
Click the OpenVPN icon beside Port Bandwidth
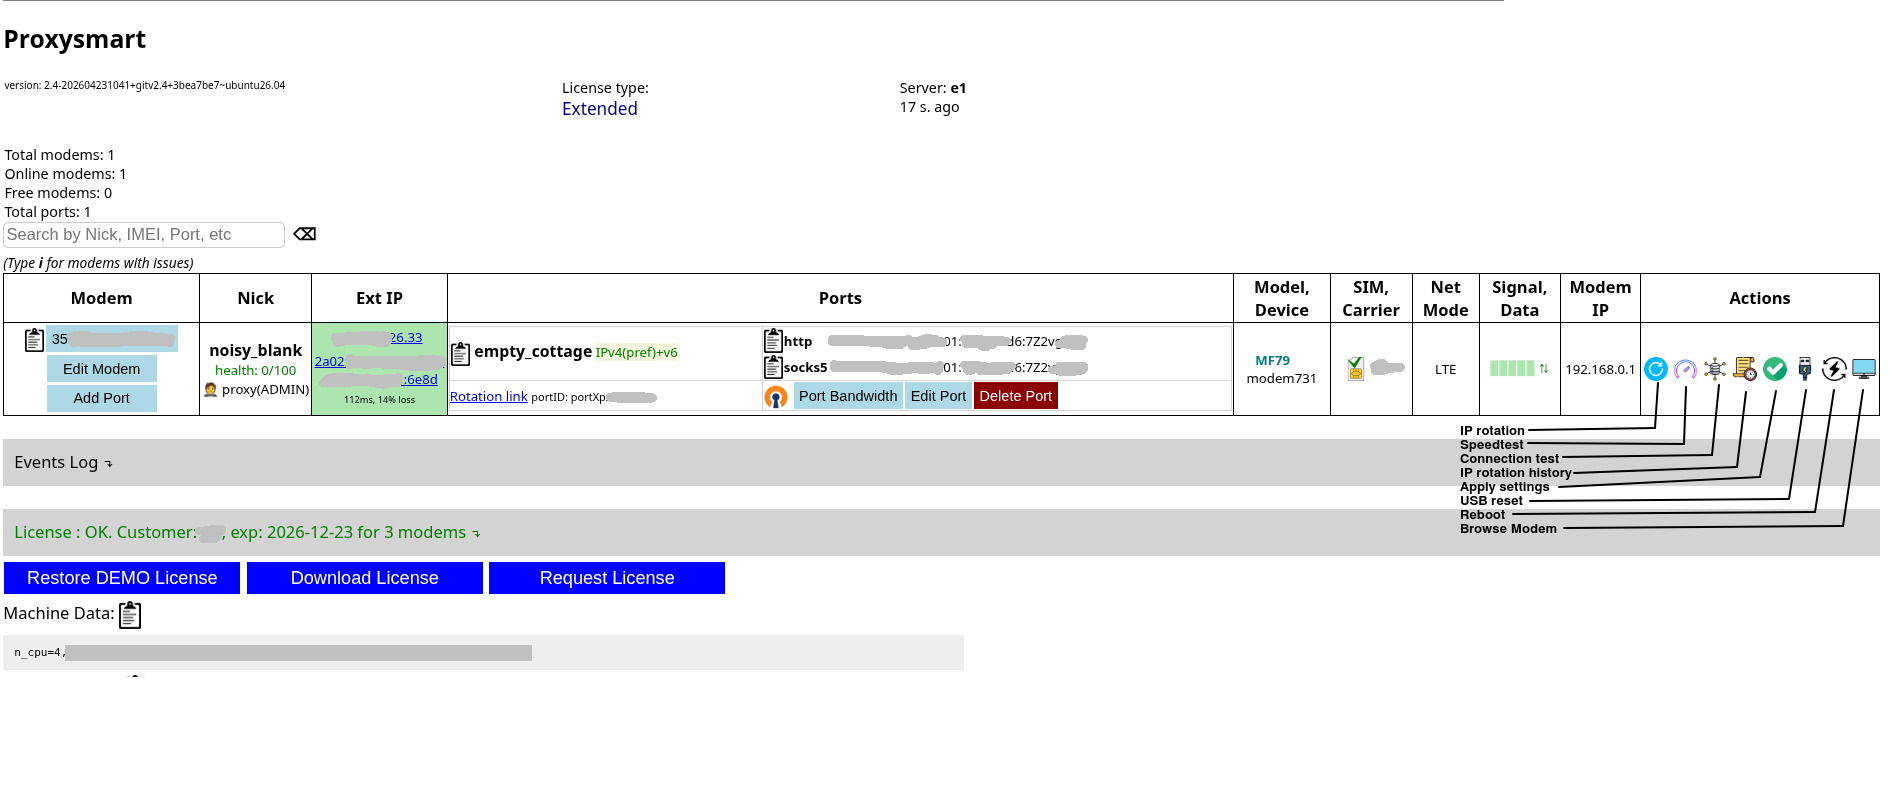[x=776, y=397]
